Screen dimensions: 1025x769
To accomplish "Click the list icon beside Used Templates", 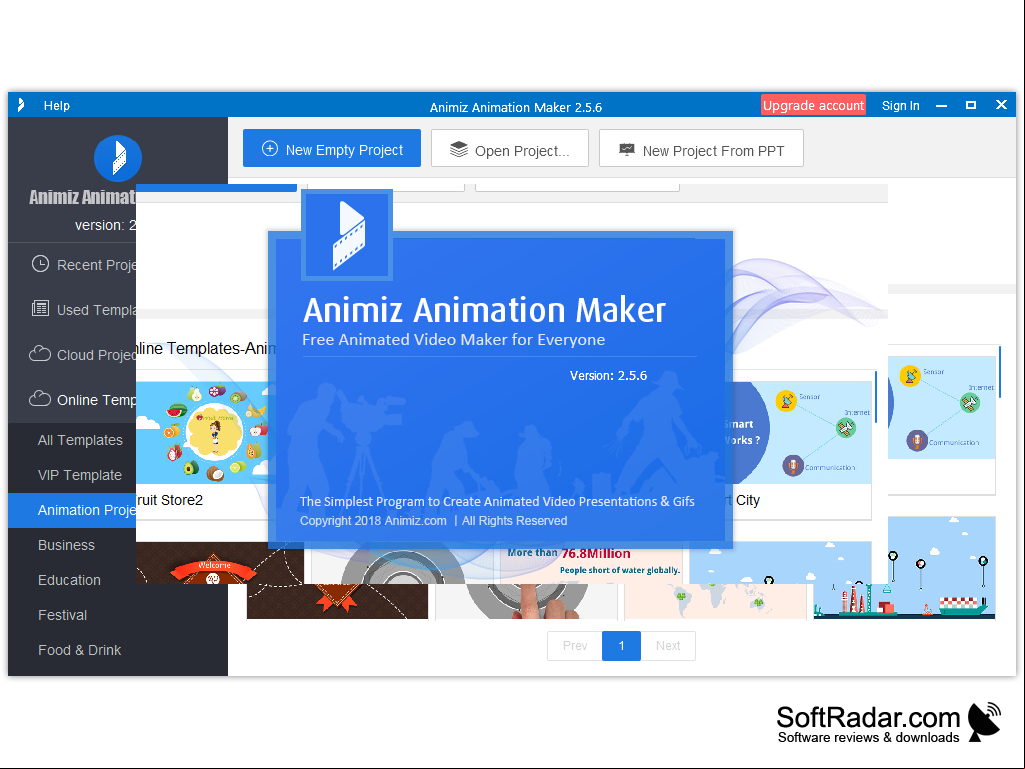I will [41, 308].
